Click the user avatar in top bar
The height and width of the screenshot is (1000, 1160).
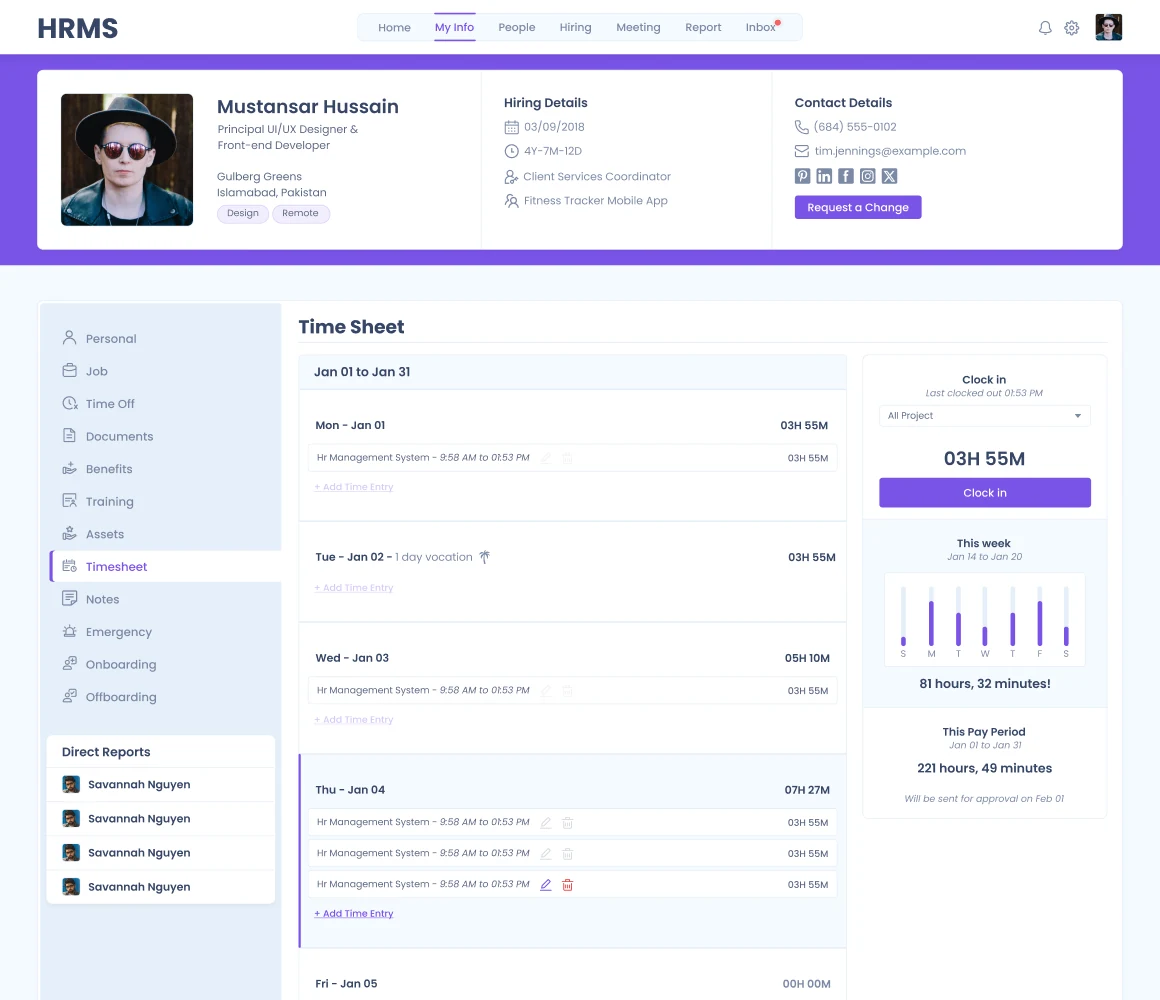click(1108, 27)
